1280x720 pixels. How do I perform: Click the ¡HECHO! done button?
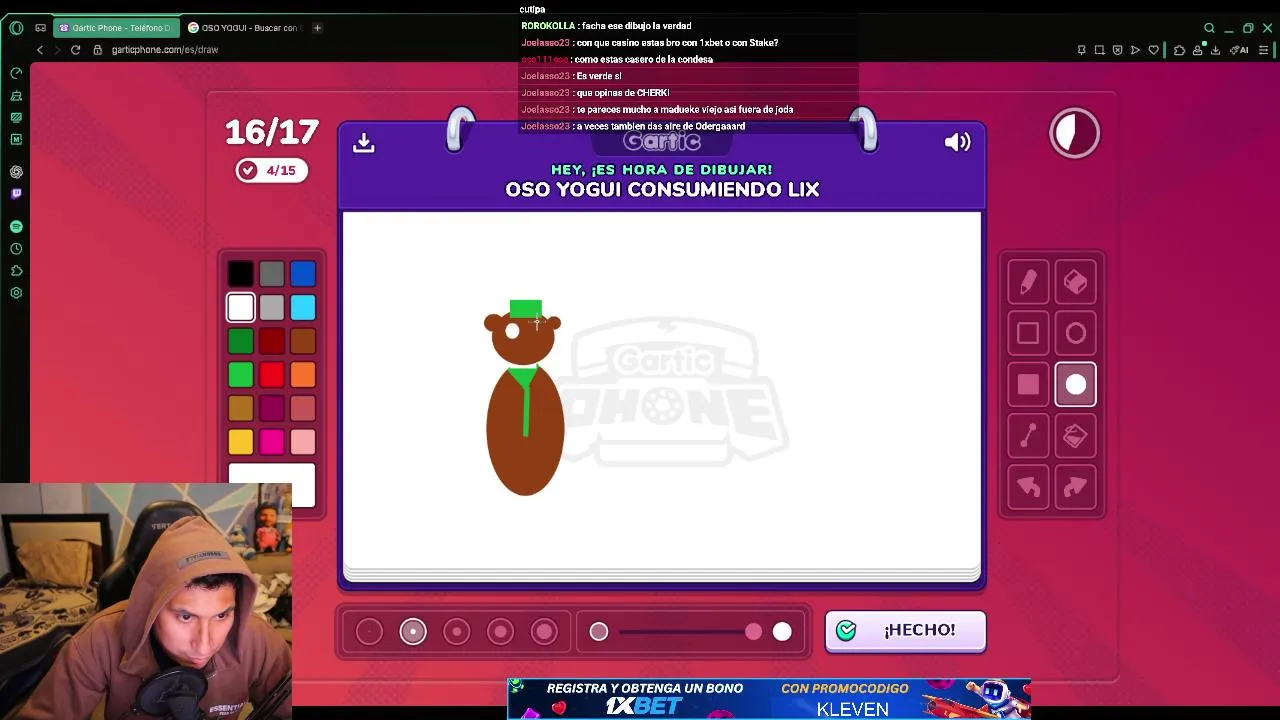905,631
